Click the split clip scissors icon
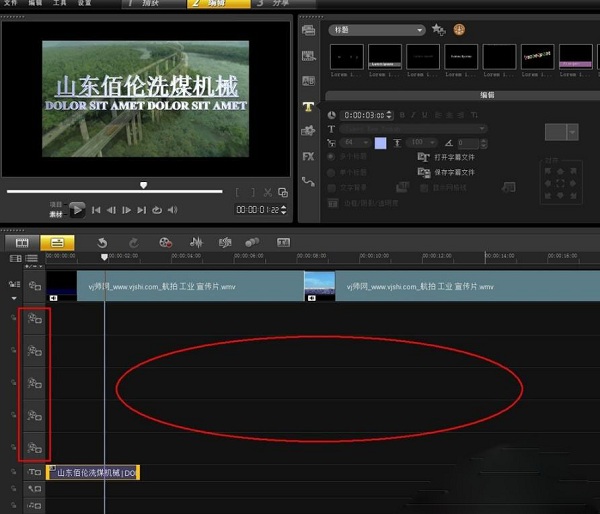 point(268,193)
